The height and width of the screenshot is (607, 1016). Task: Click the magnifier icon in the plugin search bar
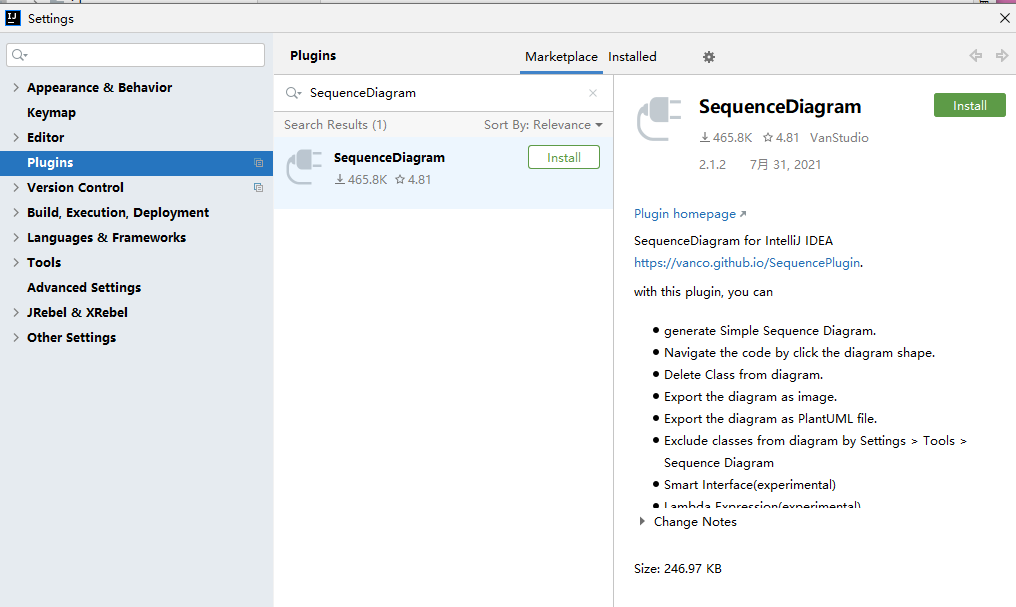coord(291,92)
